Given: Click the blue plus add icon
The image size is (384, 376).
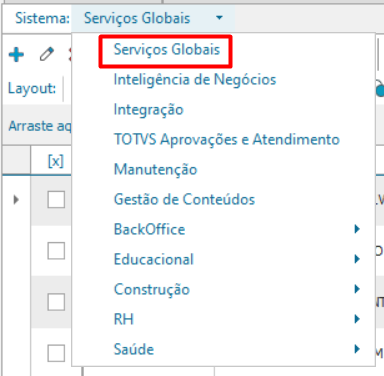Looking at the screenshot, I should [16, 55].
